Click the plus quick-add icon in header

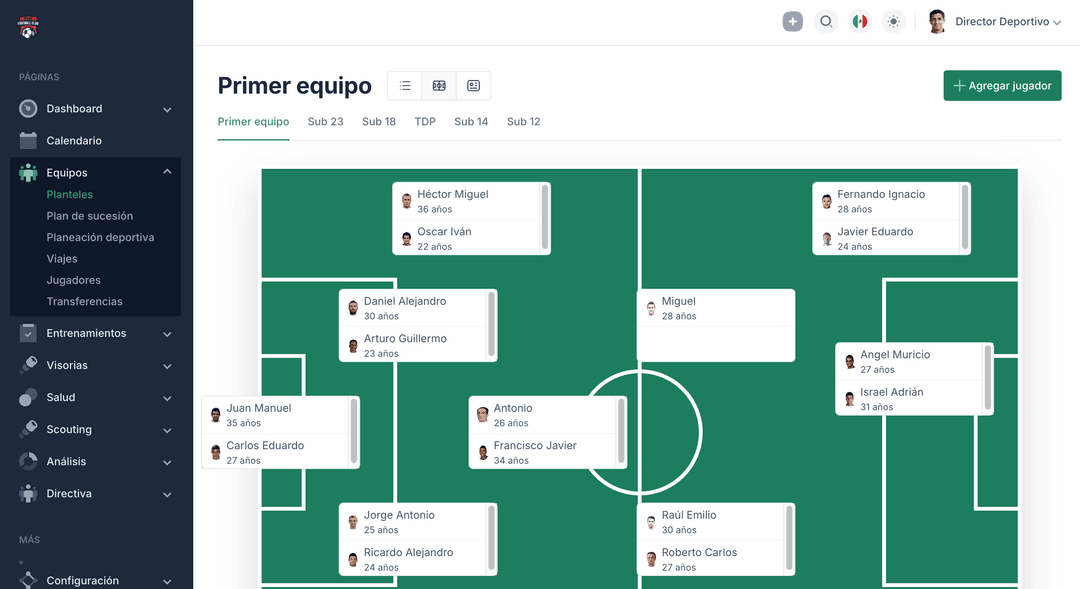(792, 21)
